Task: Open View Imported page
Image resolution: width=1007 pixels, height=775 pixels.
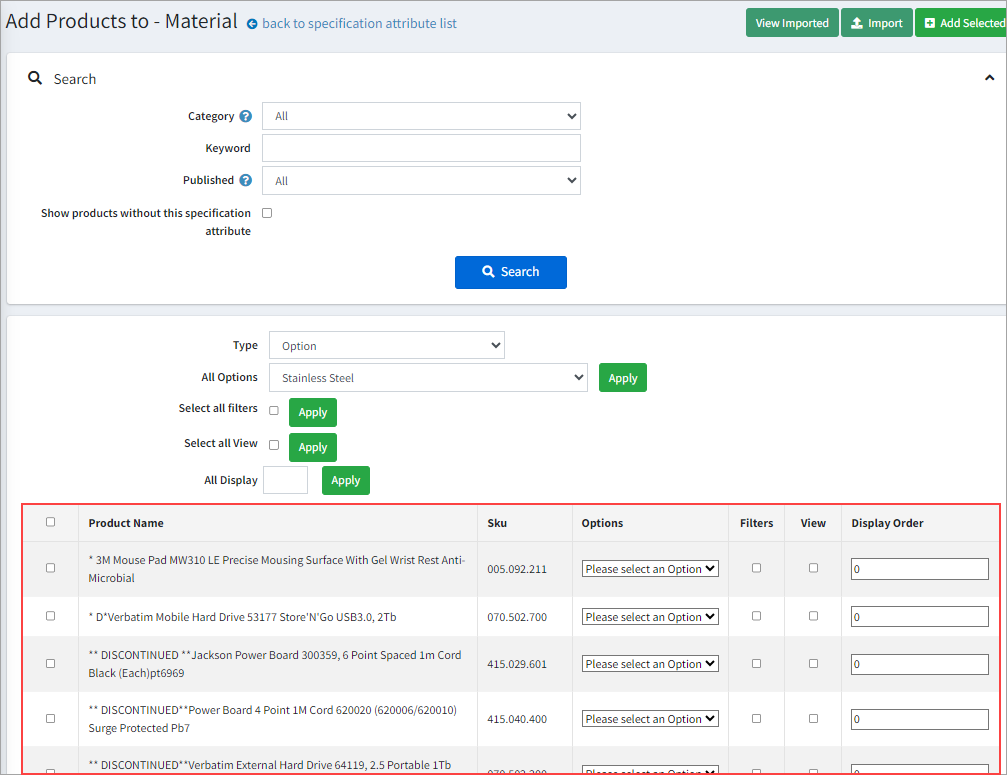Action: coord(791,23)
